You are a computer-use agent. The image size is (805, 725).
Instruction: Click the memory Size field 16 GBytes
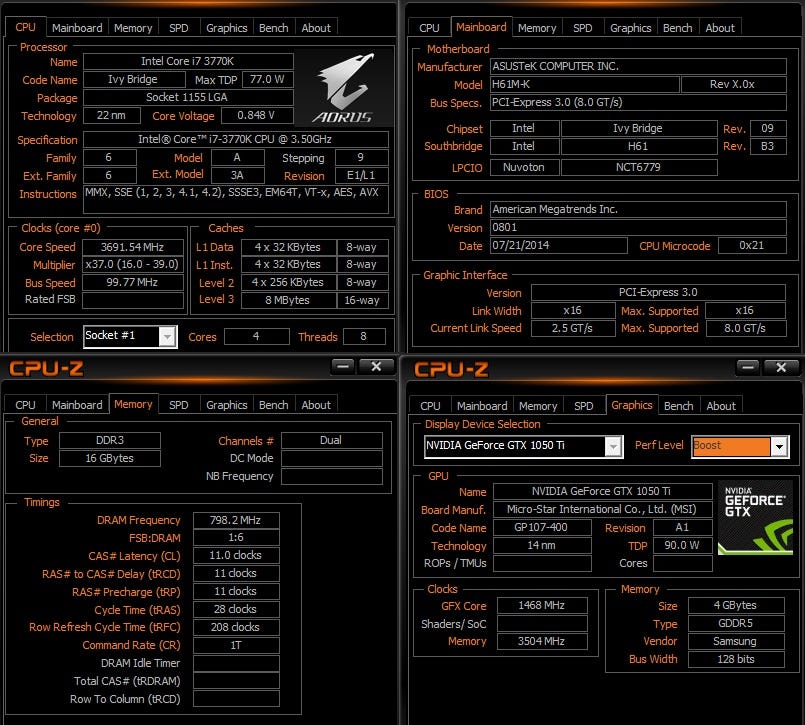pos(110,459)
